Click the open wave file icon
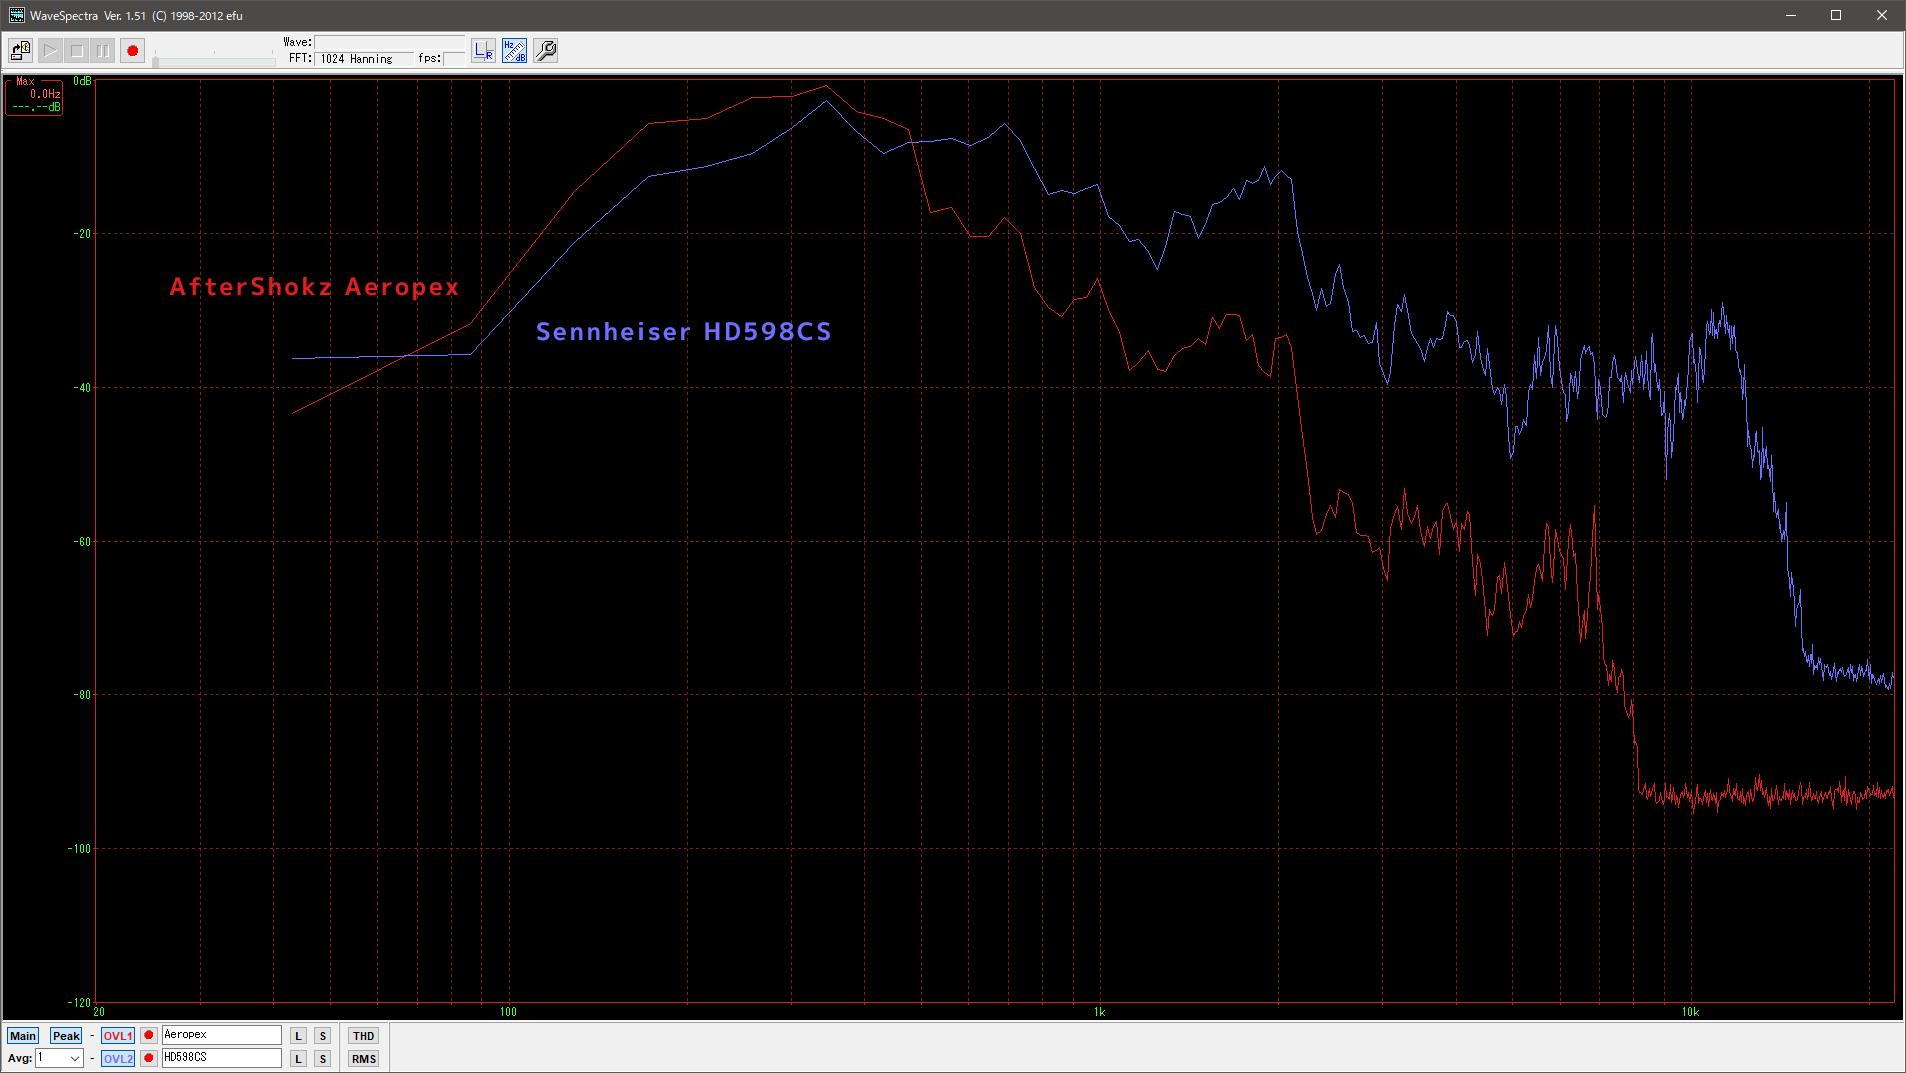 (20, 50)
